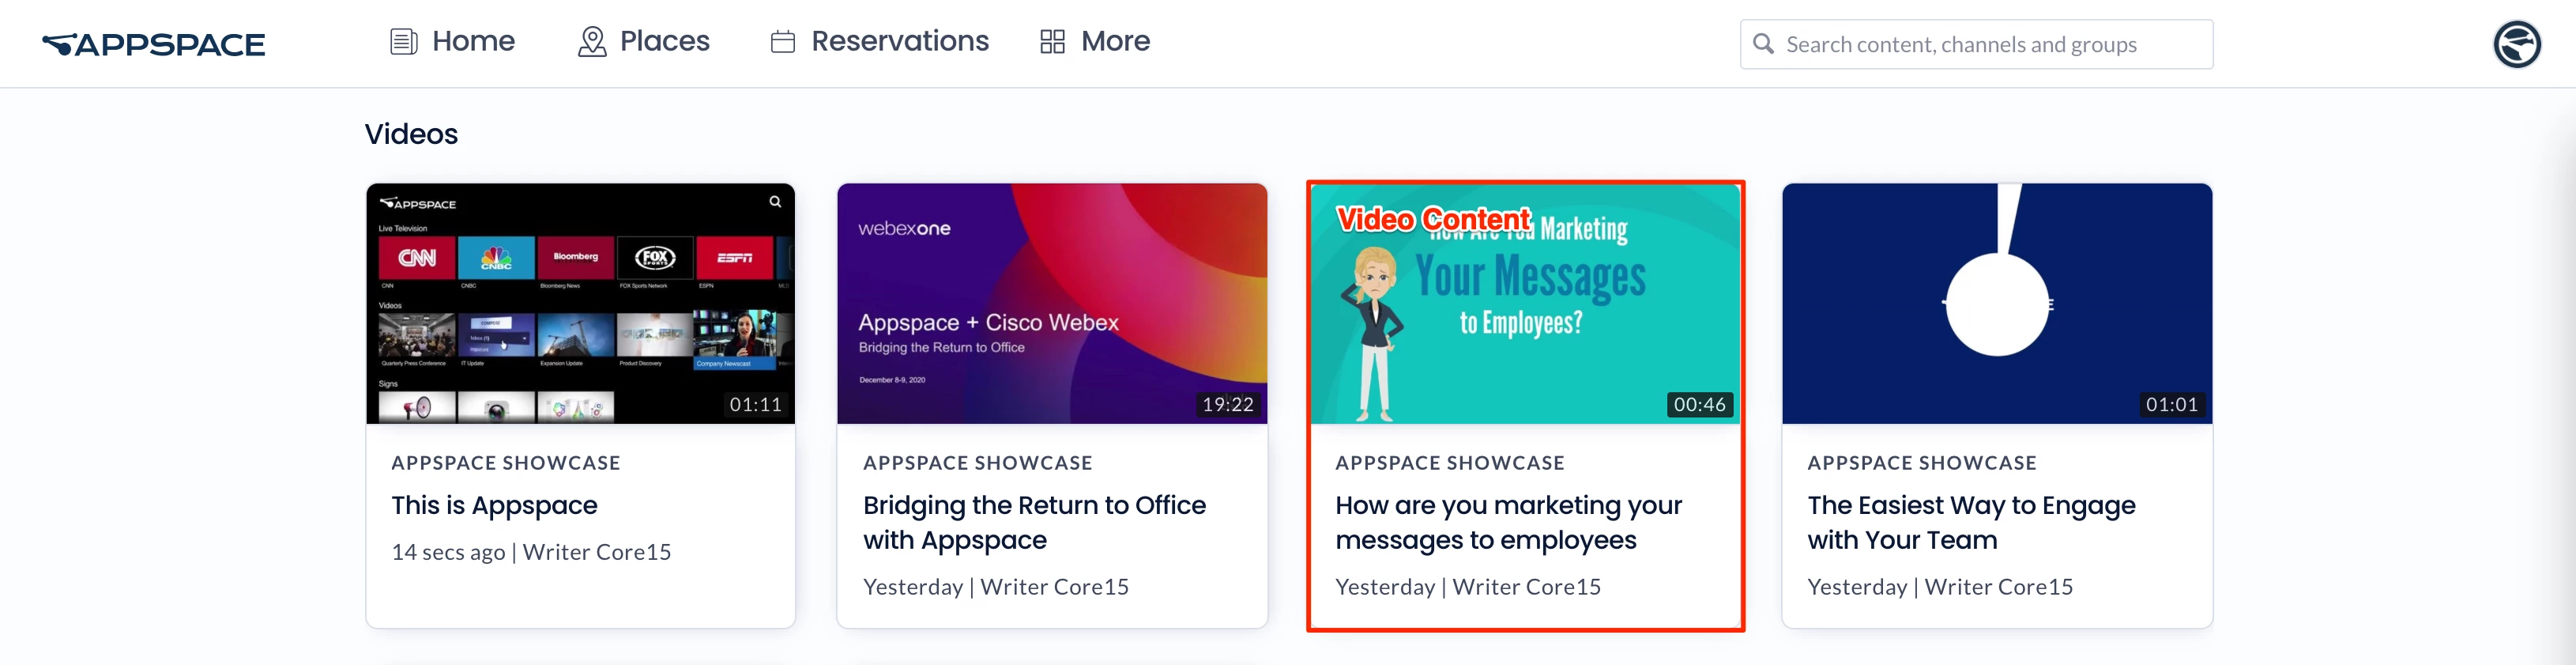
Task: Click Appspace Showcase label on This is Appspace card
Action: pos(505,463)
